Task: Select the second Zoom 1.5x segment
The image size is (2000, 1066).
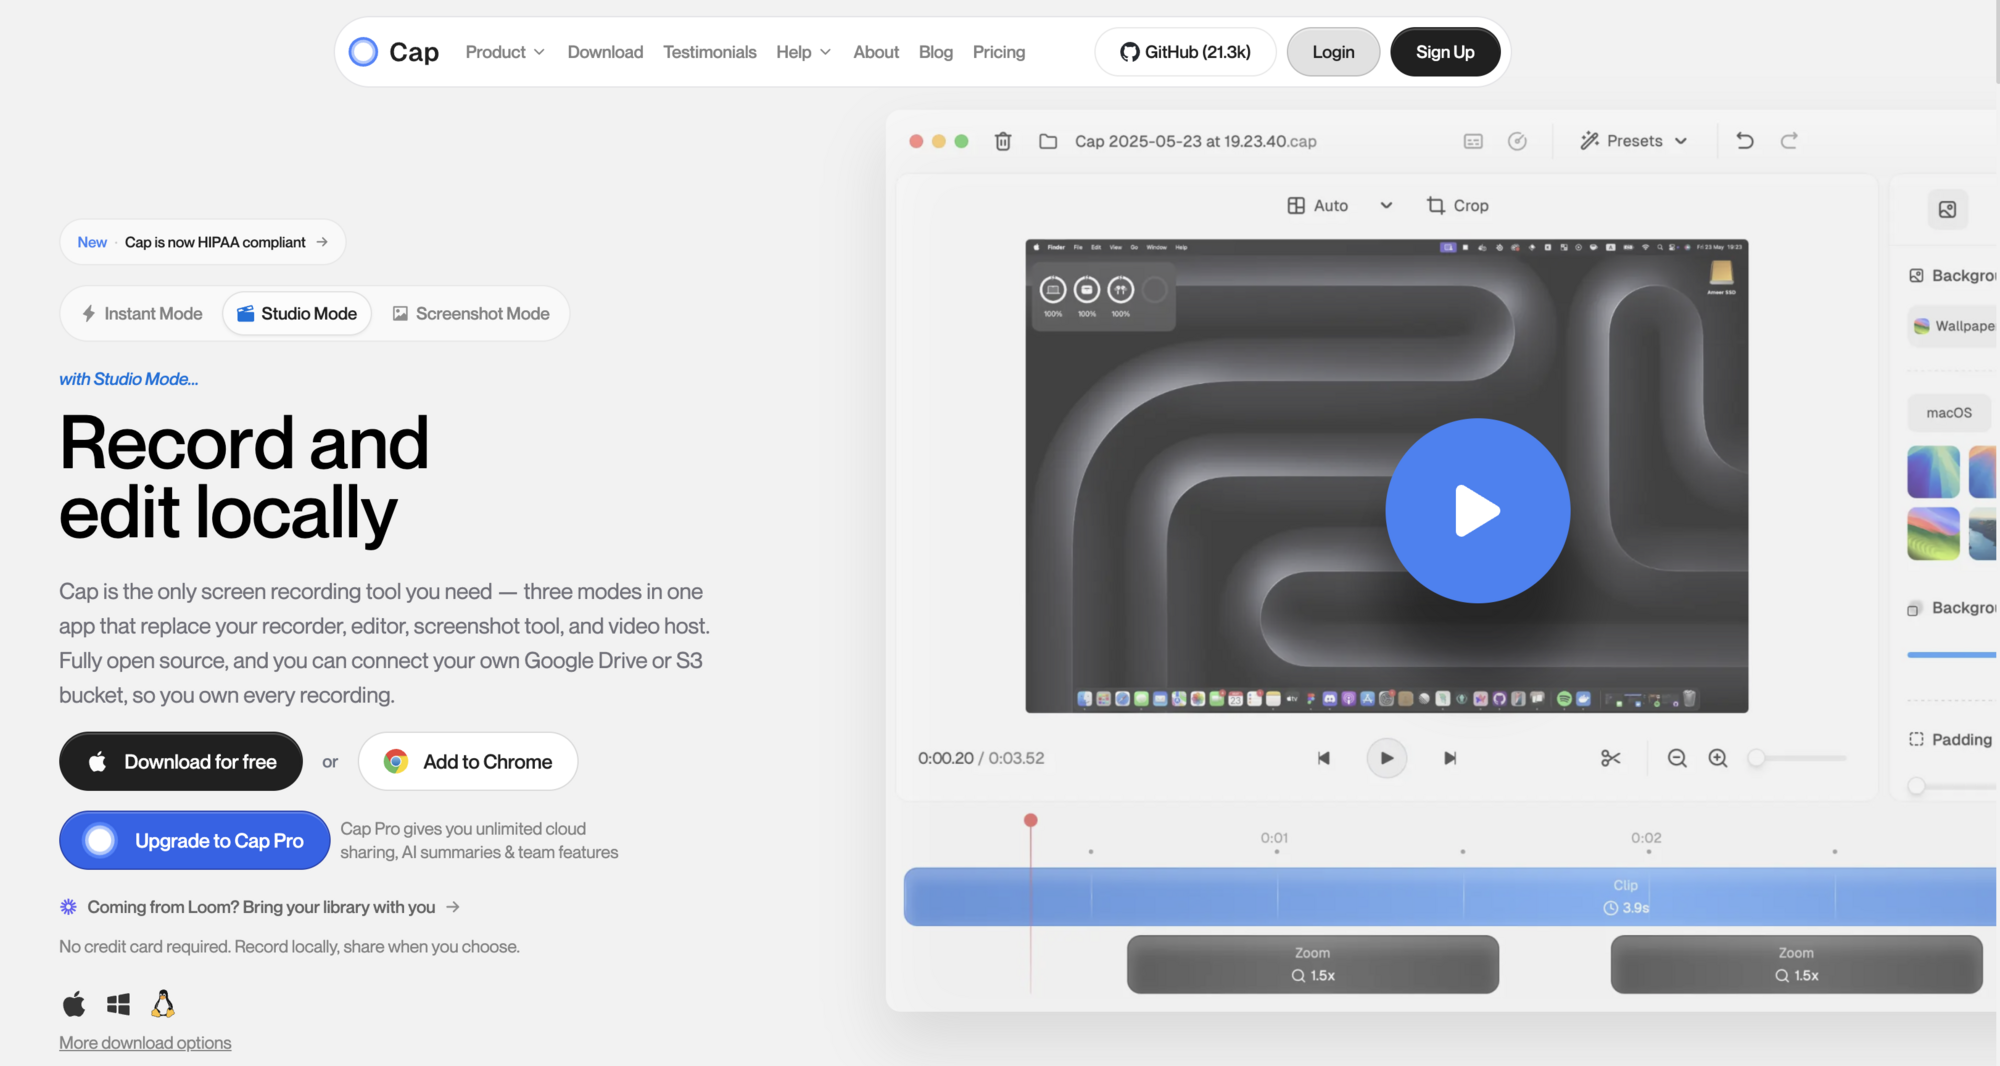Action: tap(1796, 964)
